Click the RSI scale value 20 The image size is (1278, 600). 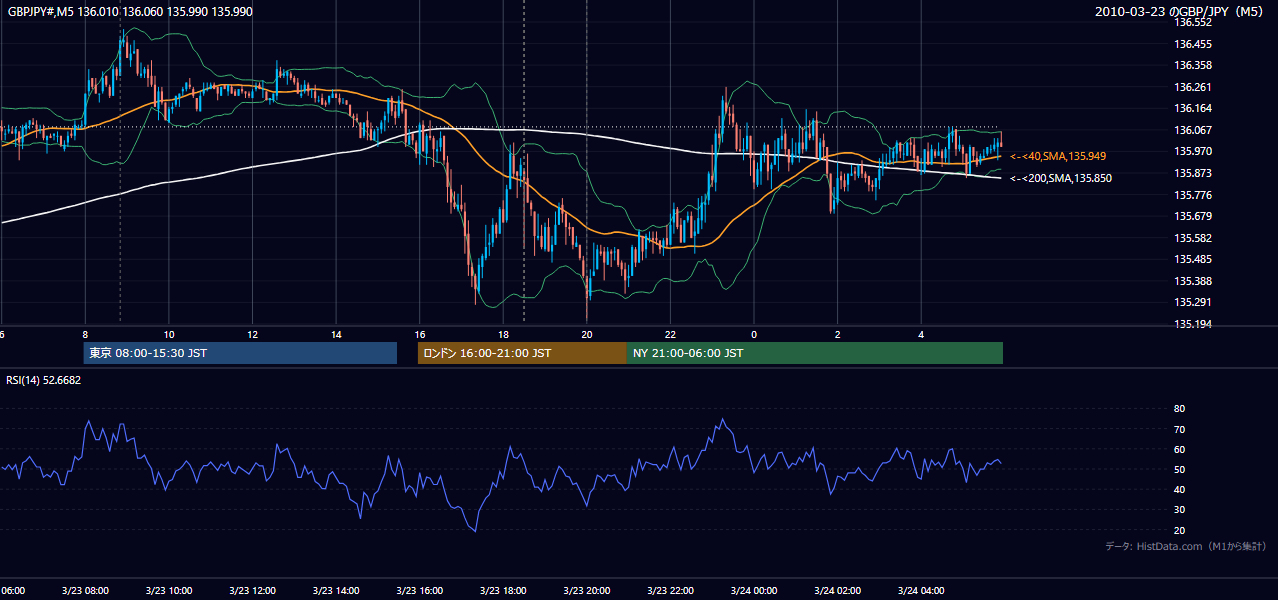(1179, 530)
